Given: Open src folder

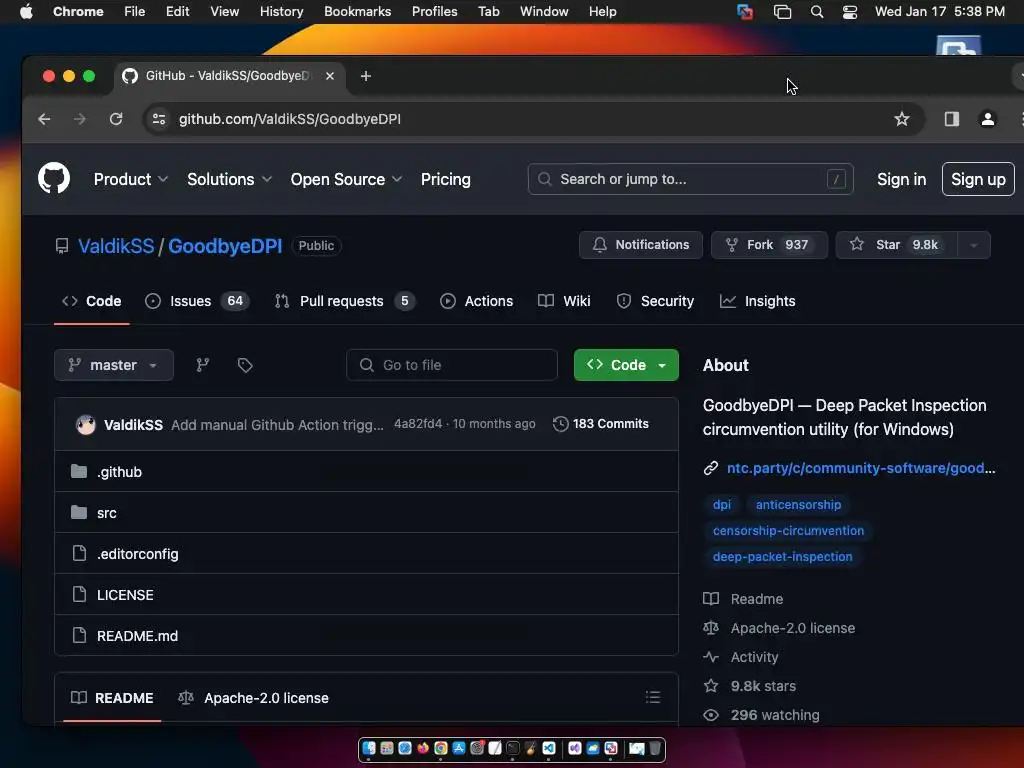Looking at the screenshot, I should point(106,513).
